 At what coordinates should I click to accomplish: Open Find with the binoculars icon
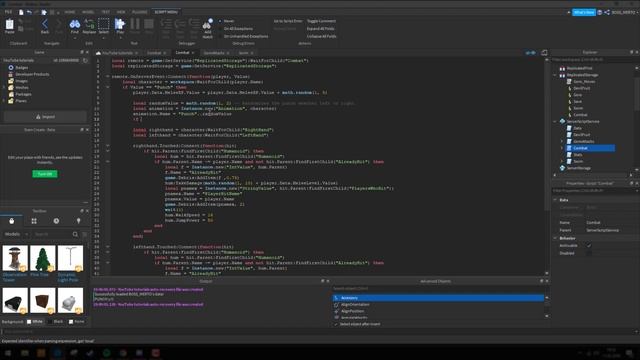coord(75,24)
